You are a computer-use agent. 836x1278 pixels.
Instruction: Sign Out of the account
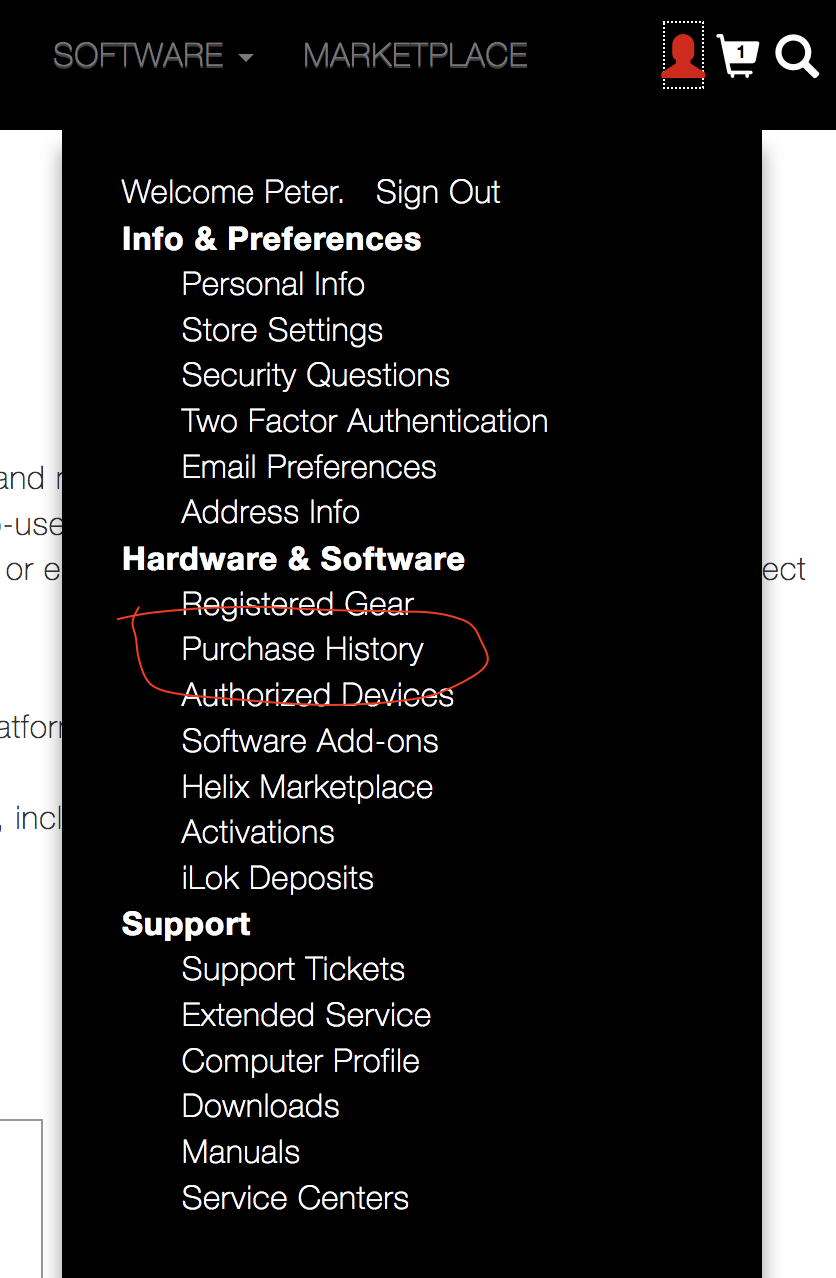tap(438, 192)
